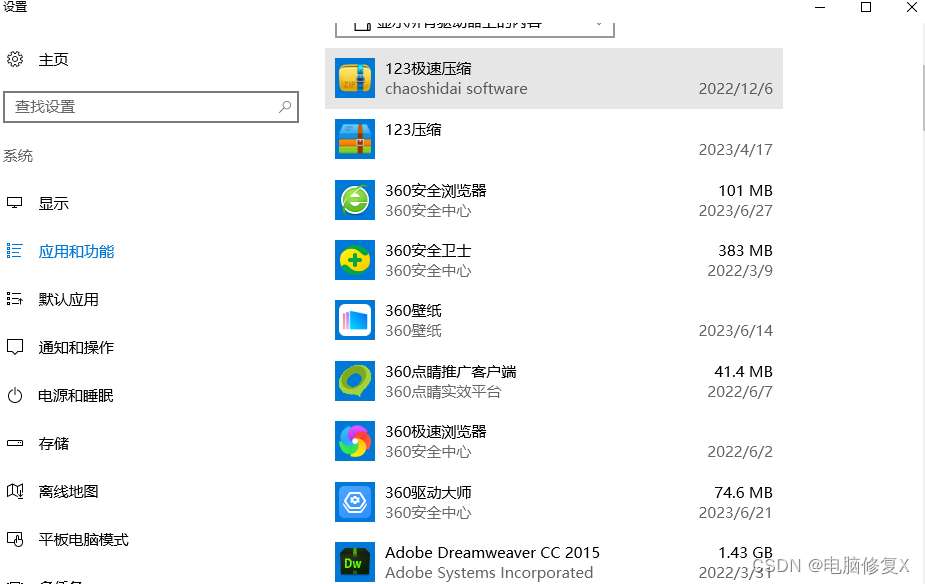Click the Adobe Dreamweaver Dw icon
This screenshot has width=925, height=584.
[355, 562]
